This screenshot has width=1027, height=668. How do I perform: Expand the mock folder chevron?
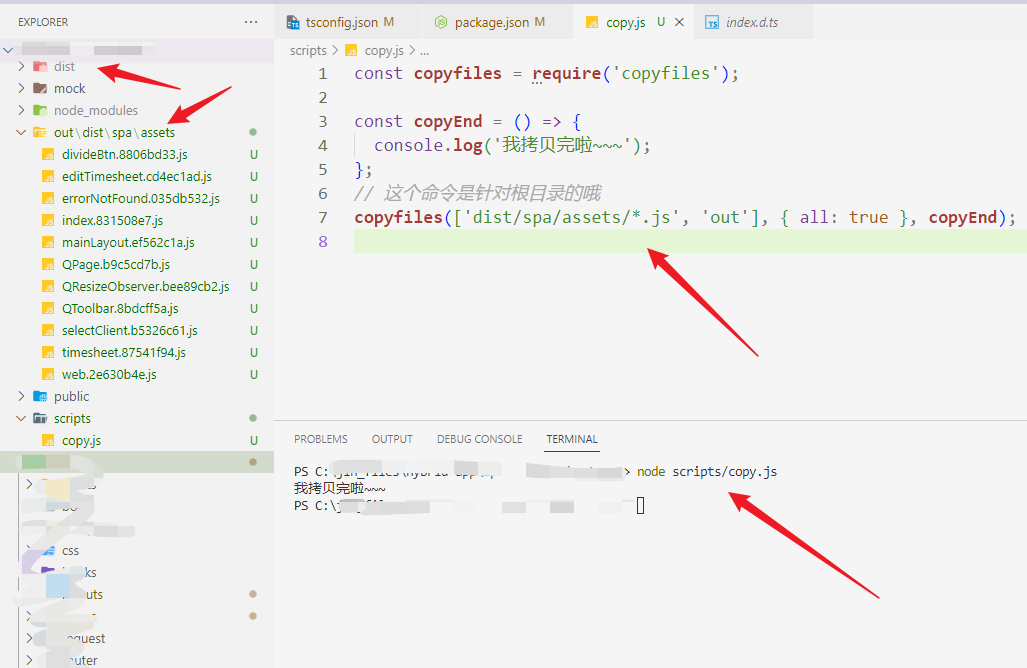coord(21,88)
